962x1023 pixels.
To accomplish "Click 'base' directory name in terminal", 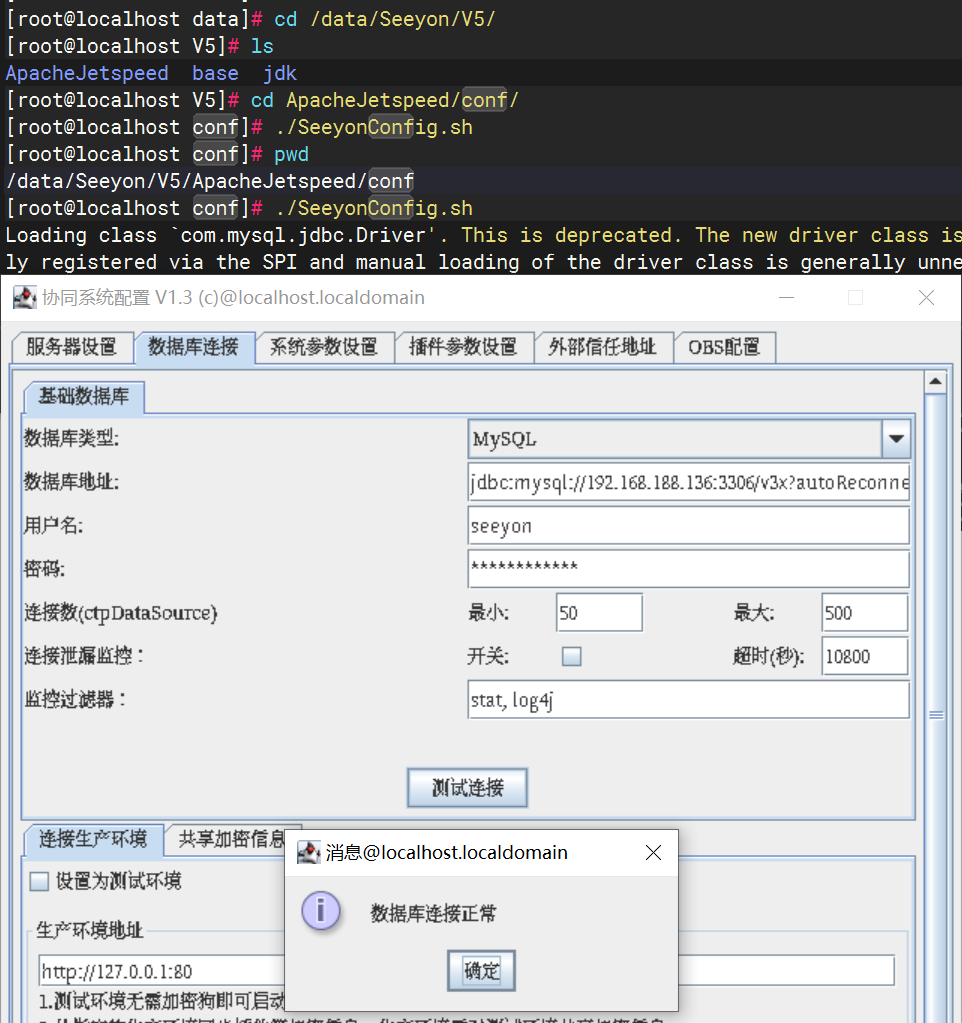I will [x=215, y=73].
